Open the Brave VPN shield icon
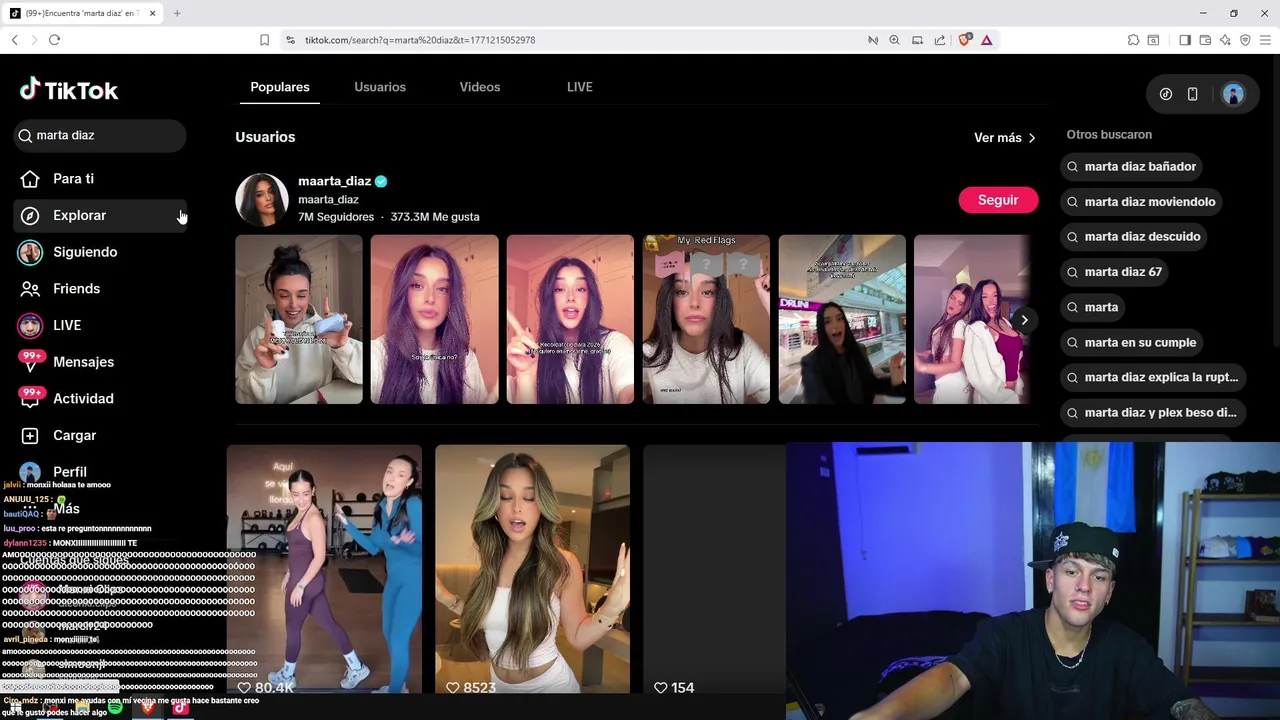This screenshot has width=1280, height=720. point(1245,40)
